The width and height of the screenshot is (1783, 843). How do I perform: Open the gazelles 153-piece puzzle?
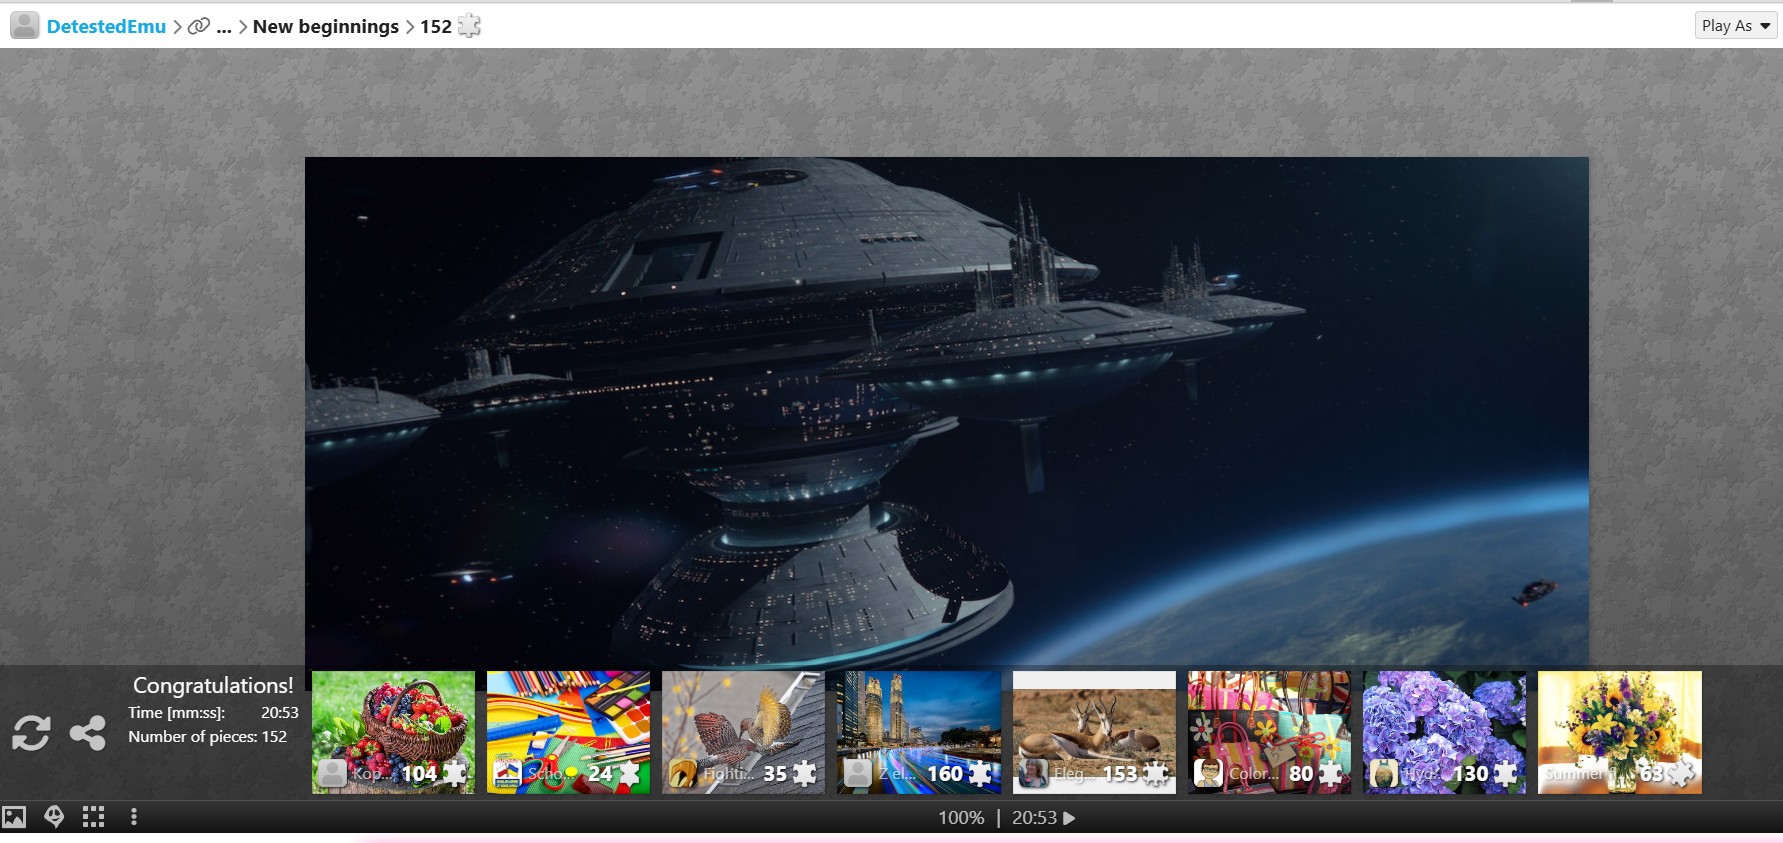(x=1094, y=732)
